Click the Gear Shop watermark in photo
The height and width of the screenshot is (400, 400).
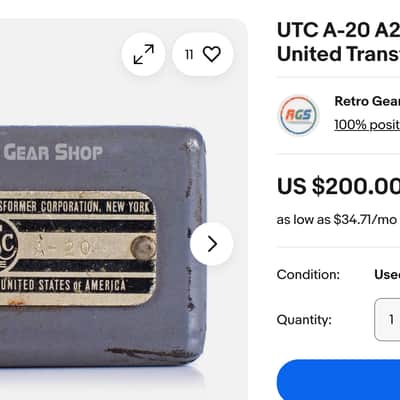pos(52,152)
